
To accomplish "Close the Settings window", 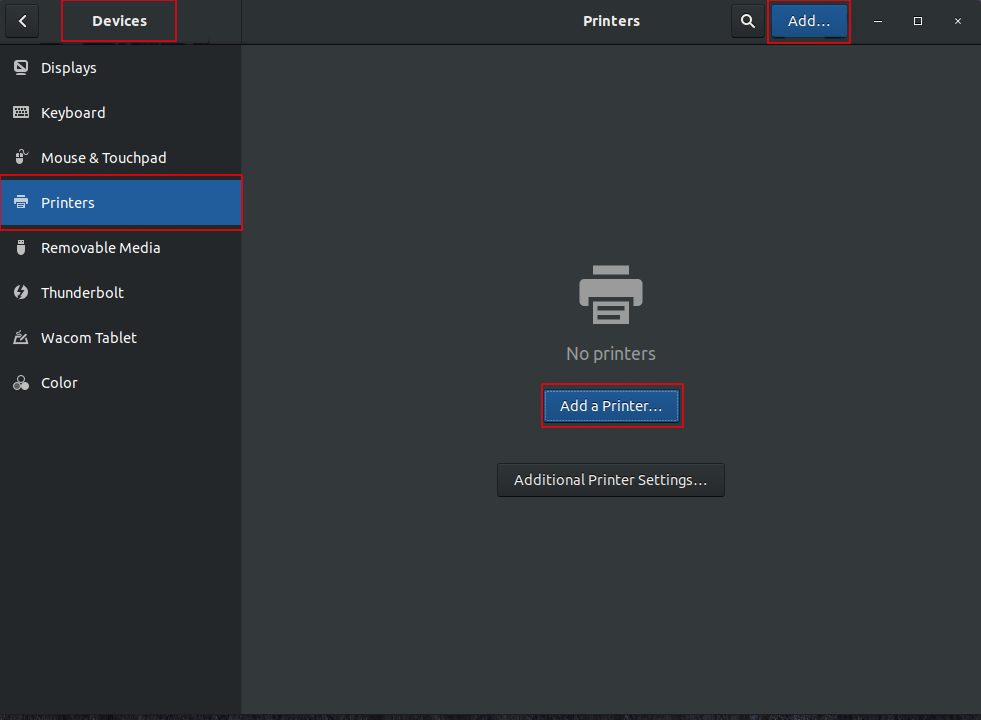I will click(x=957, y=21).
